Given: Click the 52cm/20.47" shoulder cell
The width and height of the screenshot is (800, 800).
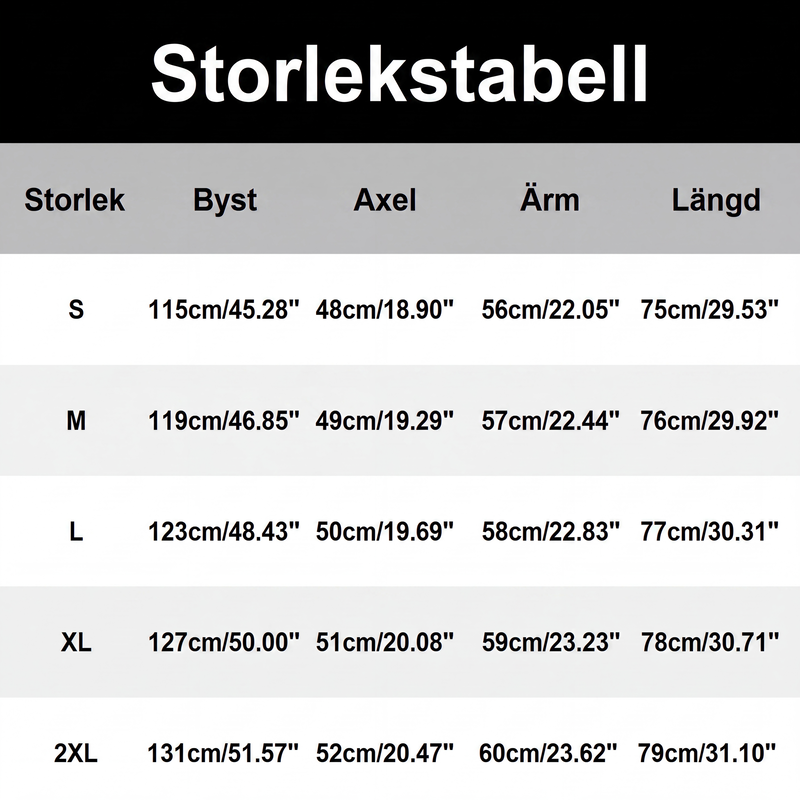Looking at the screenshot, I should pos(384,753).
